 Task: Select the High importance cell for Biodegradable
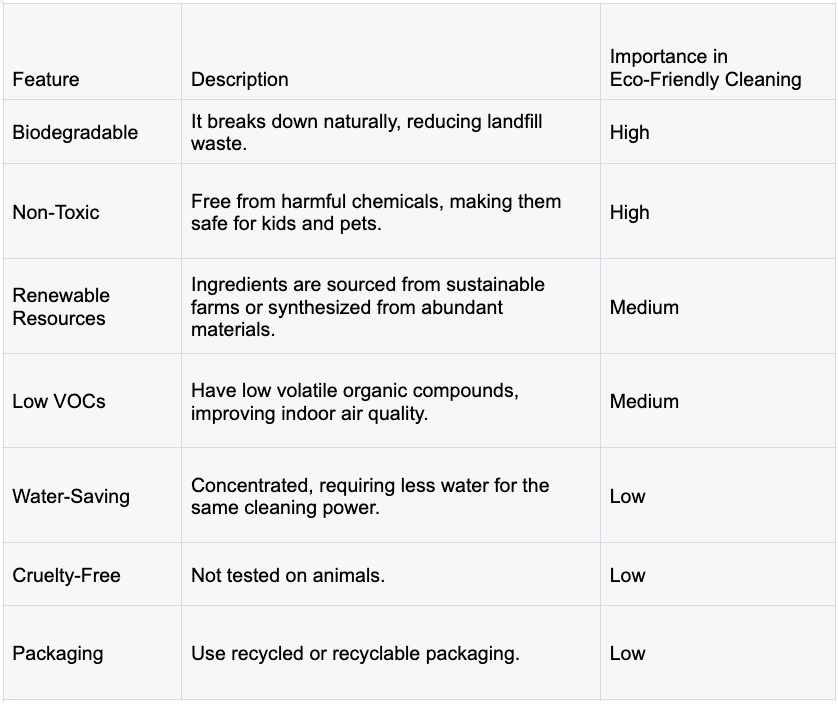pos(718,131)
